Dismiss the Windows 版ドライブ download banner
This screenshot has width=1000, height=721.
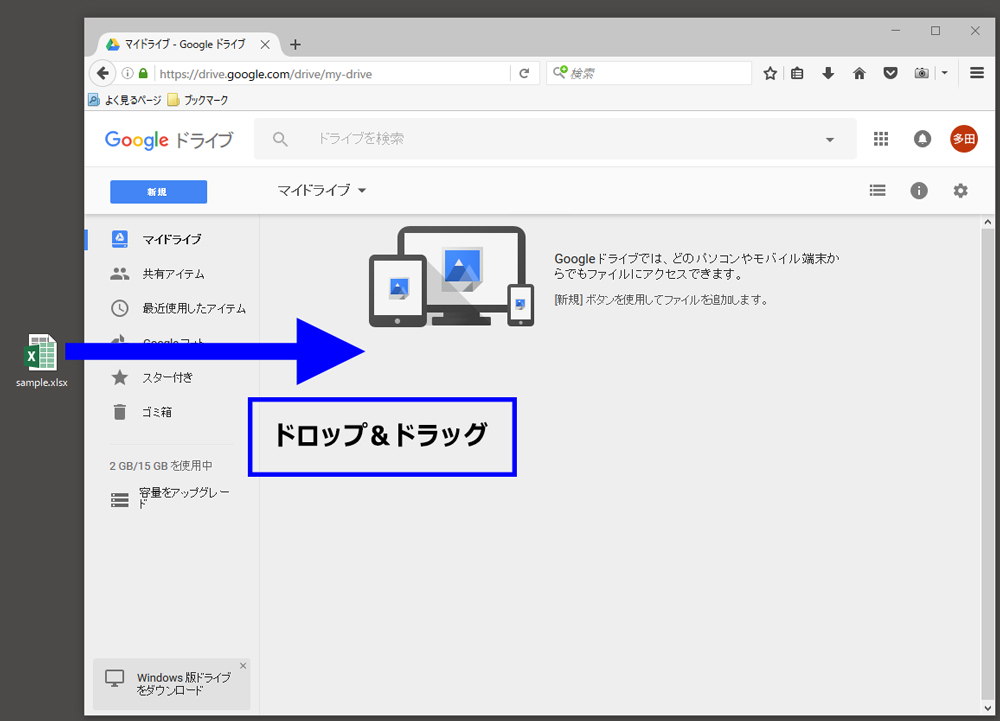243,666
